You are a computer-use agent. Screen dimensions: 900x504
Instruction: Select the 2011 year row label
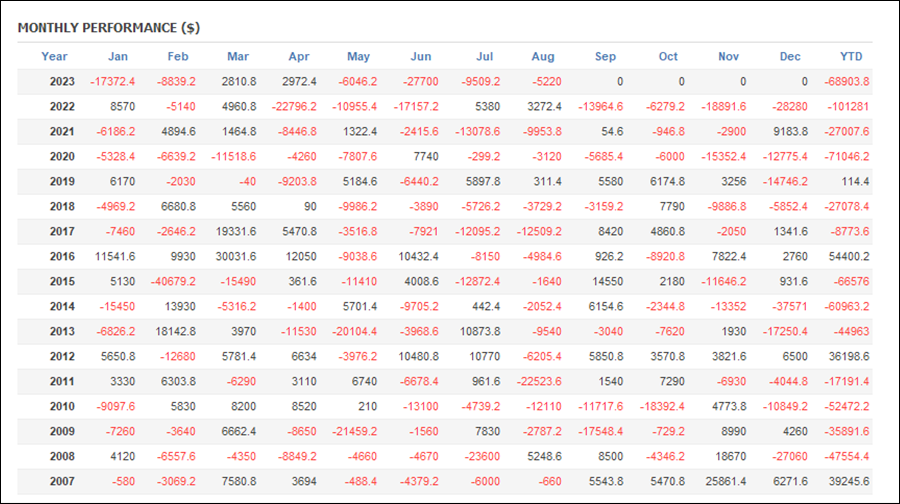62,381
